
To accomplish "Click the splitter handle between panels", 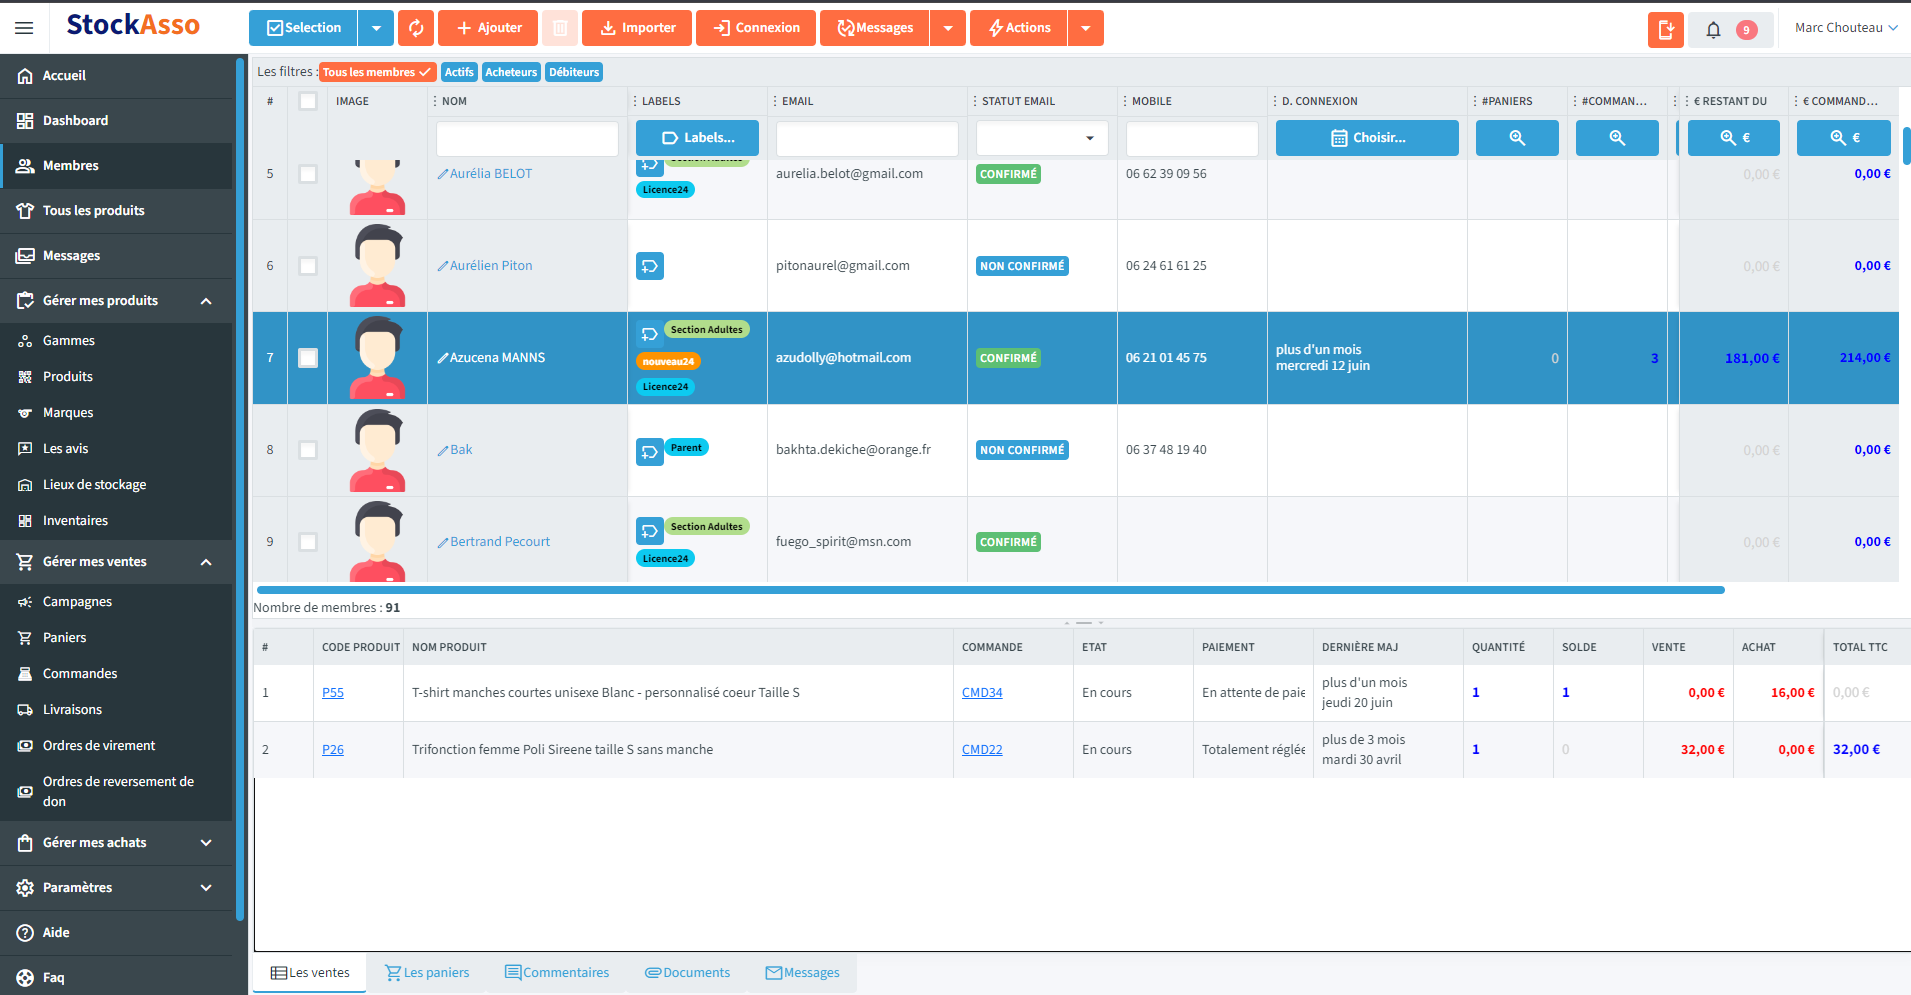I will [x=1083, y=623].
